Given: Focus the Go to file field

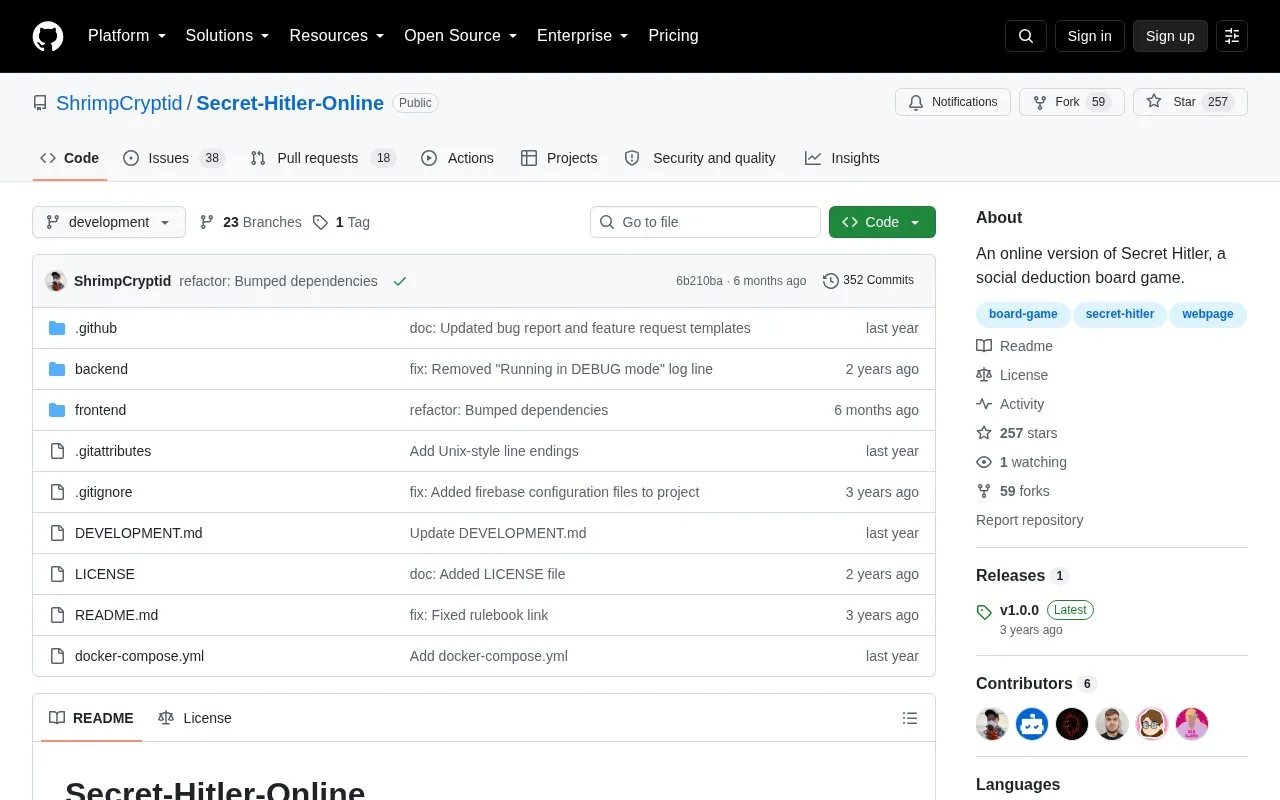Looking at the screenshot, I should tap(705, 222).
